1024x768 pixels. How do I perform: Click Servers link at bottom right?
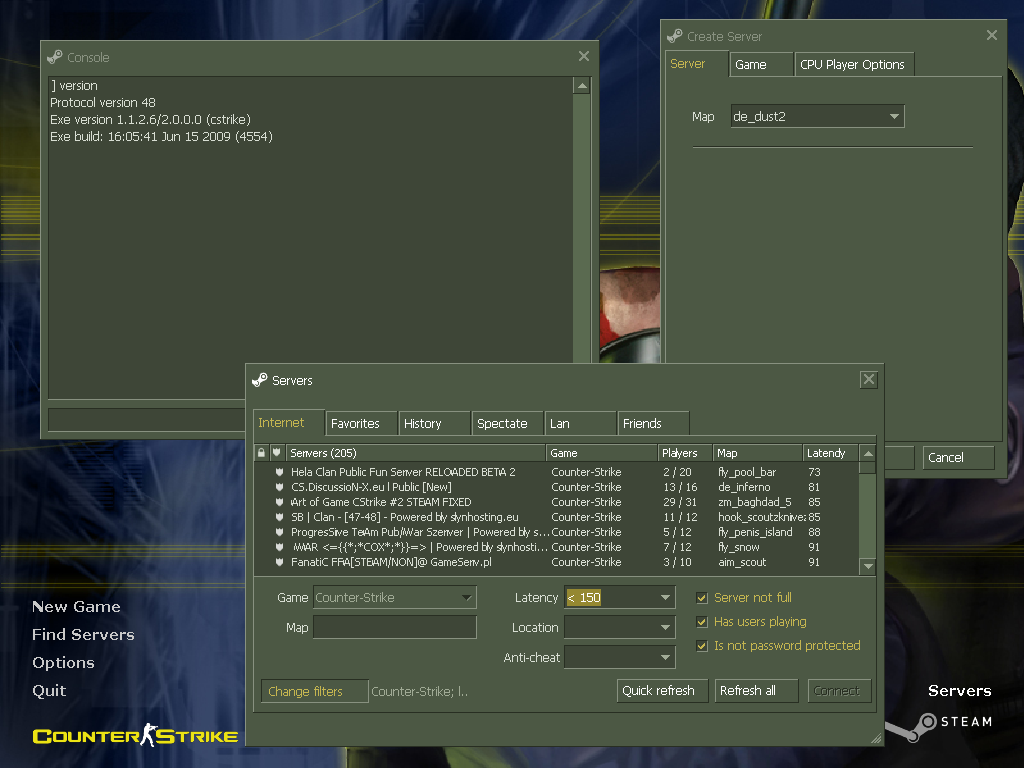[959, 691]
